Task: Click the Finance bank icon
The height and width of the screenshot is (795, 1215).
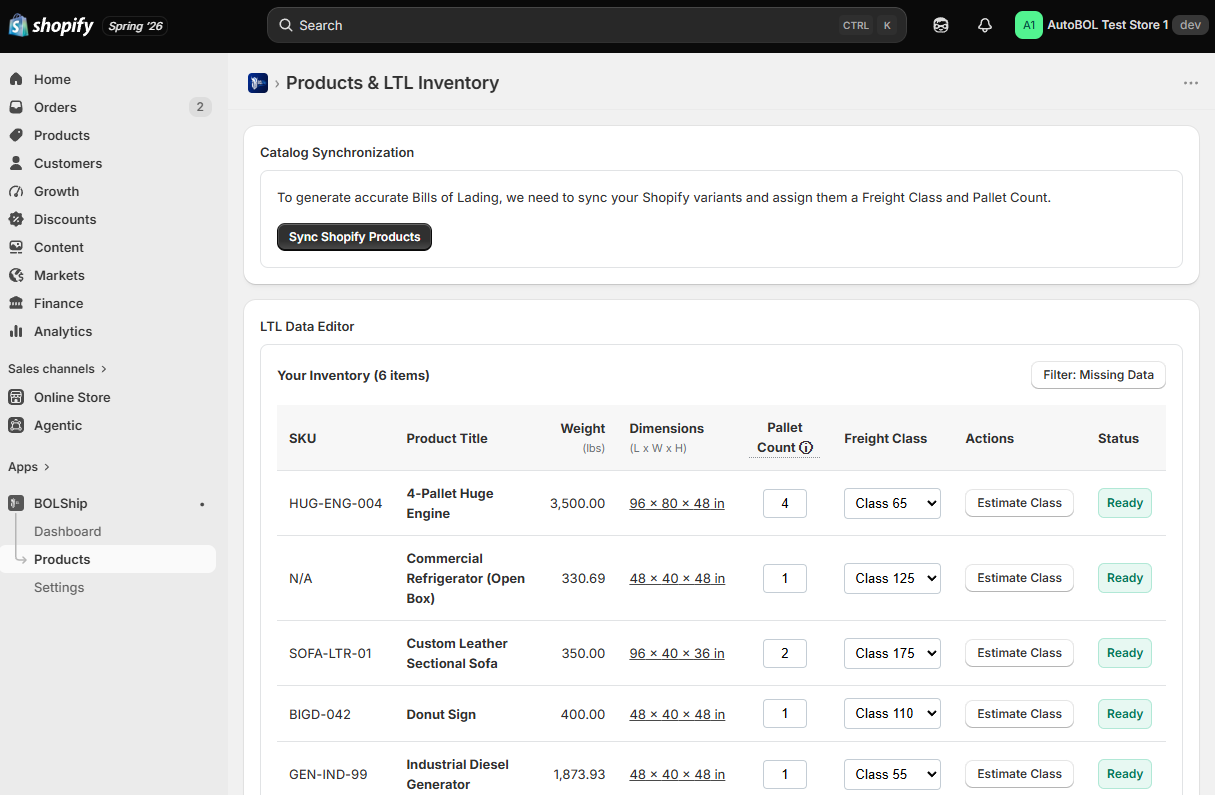Action: click(16, 303)
